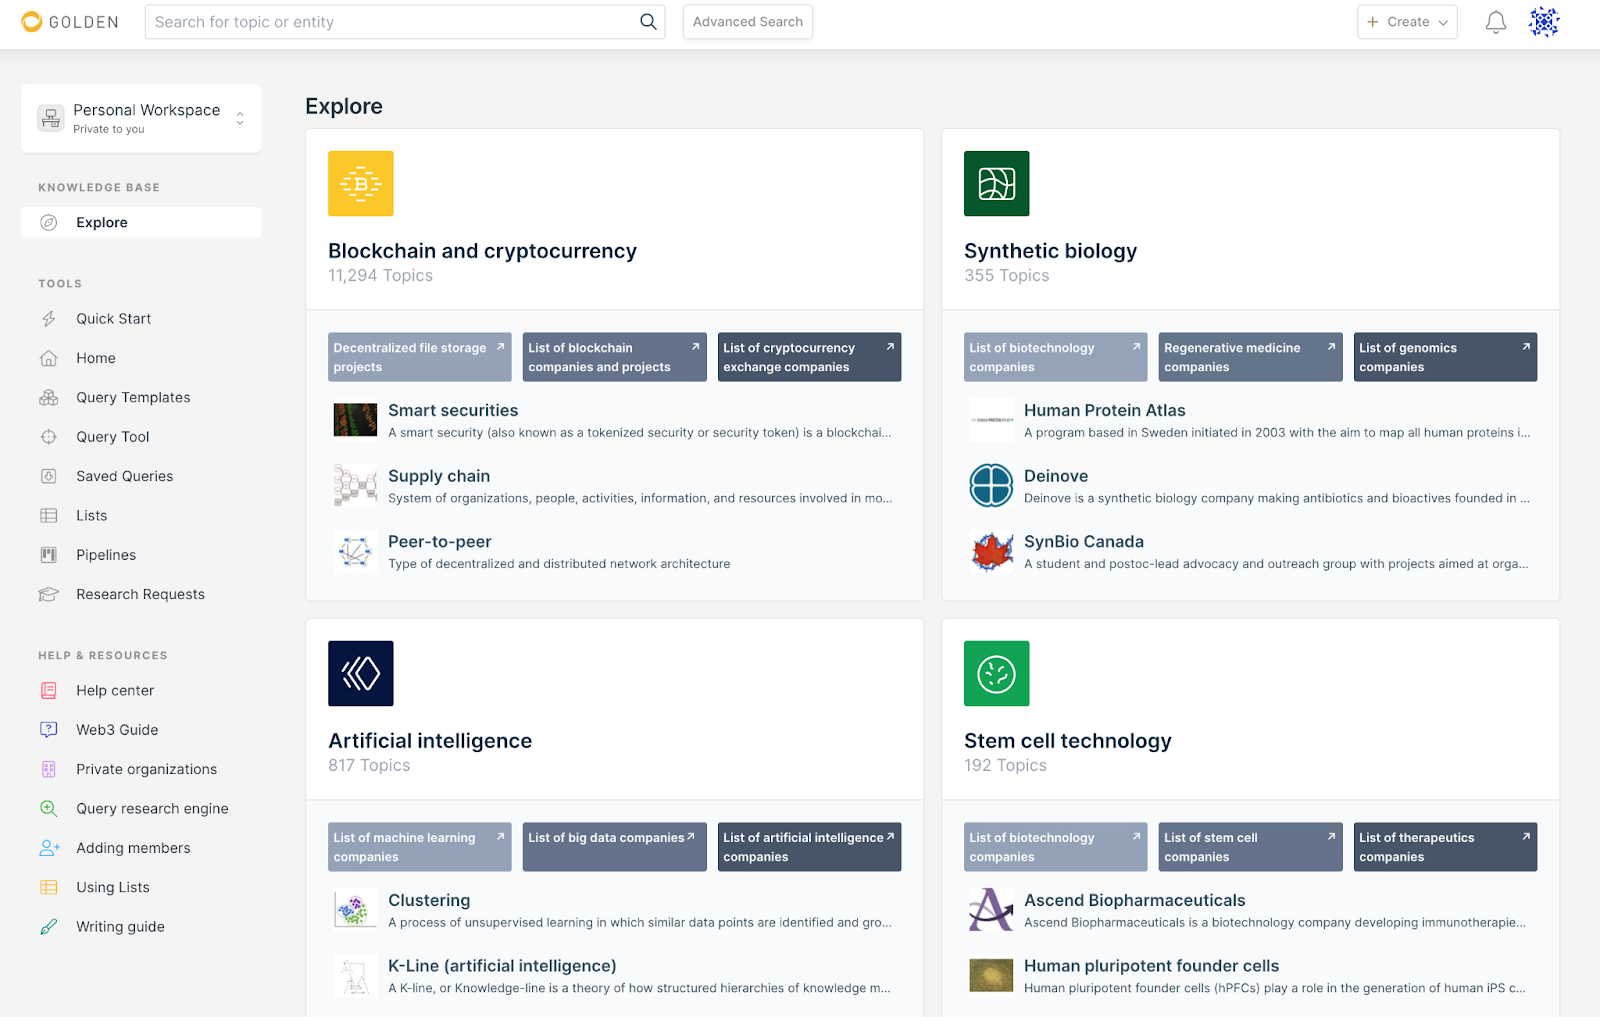1600x1017 pixels.
Task: Click the Stem cell technology green icon
Action: tap(997, 674)
